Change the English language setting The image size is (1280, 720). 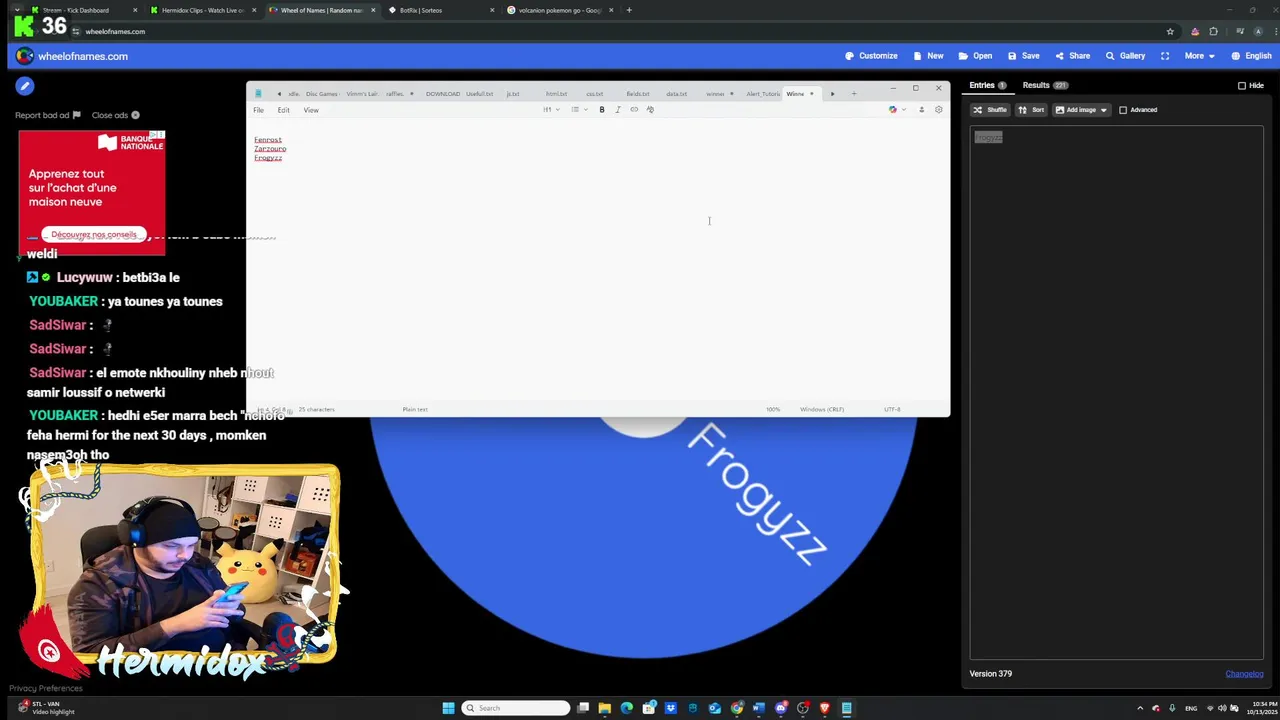(1251, 56)
